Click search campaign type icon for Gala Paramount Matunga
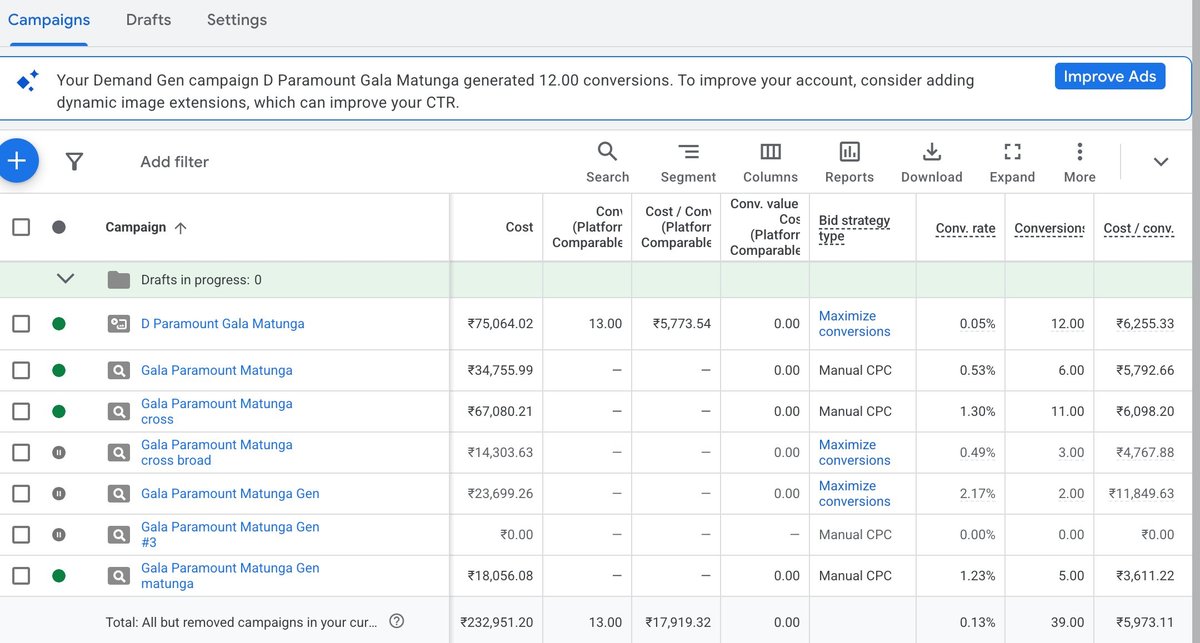1200x643 pixels. point(119,370)
